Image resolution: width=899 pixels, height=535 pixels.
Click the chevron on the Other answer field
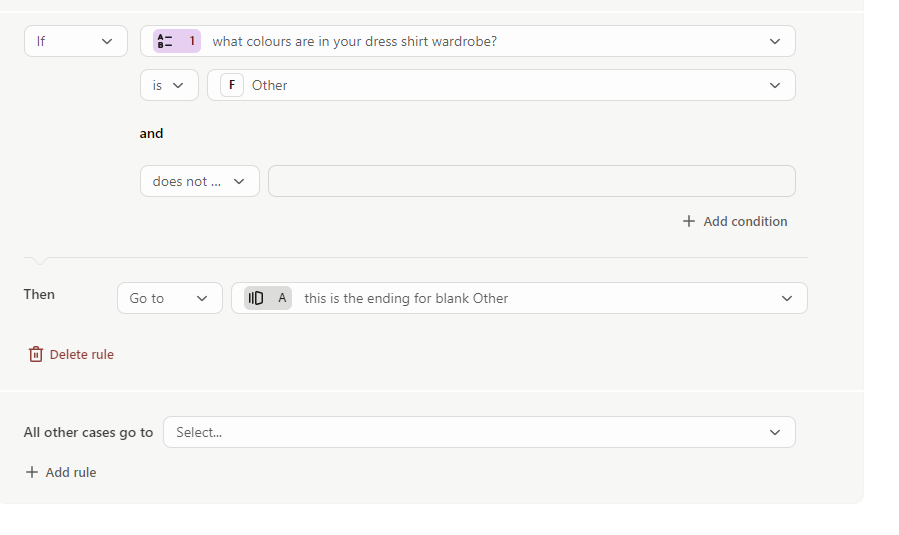775,85
